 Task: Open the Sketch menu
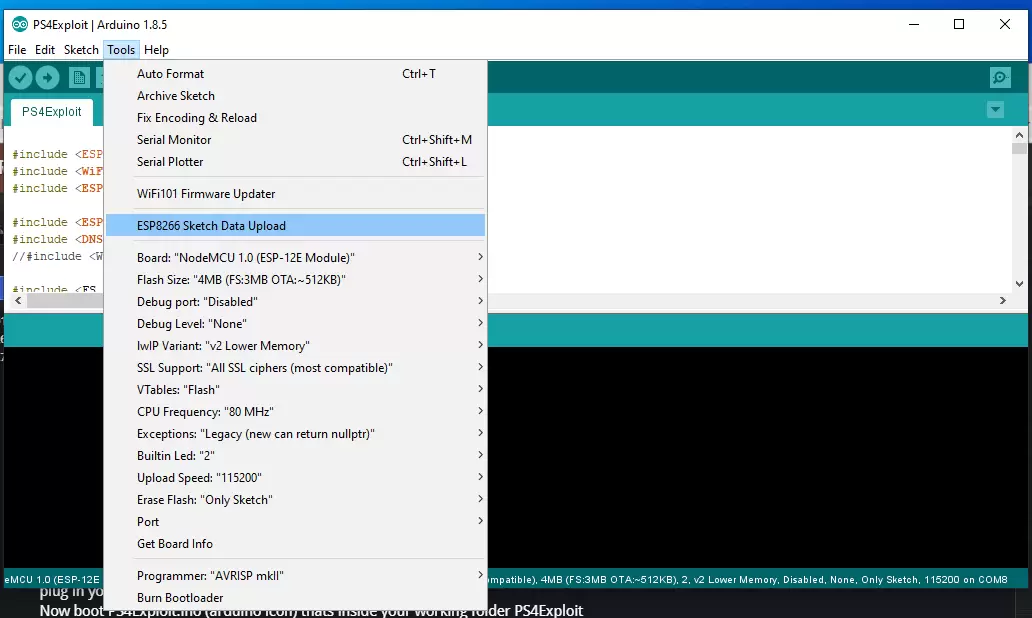pos(81,50)
